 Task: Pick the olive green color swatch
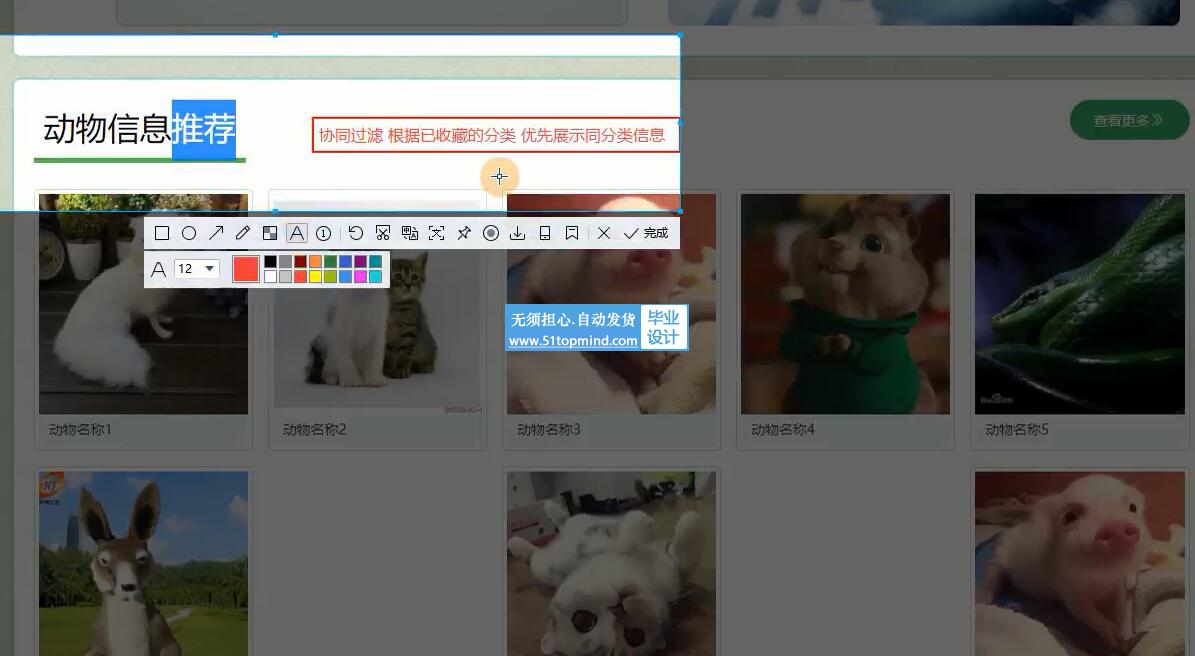click(x=330, y=277)
